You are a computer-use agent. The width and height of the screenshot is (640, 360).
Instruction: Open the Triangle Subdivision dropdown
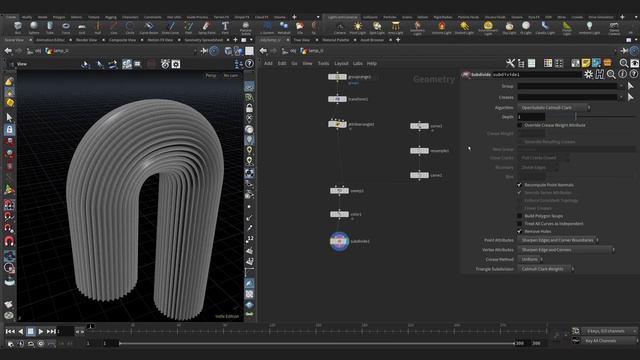click(546, 269)
